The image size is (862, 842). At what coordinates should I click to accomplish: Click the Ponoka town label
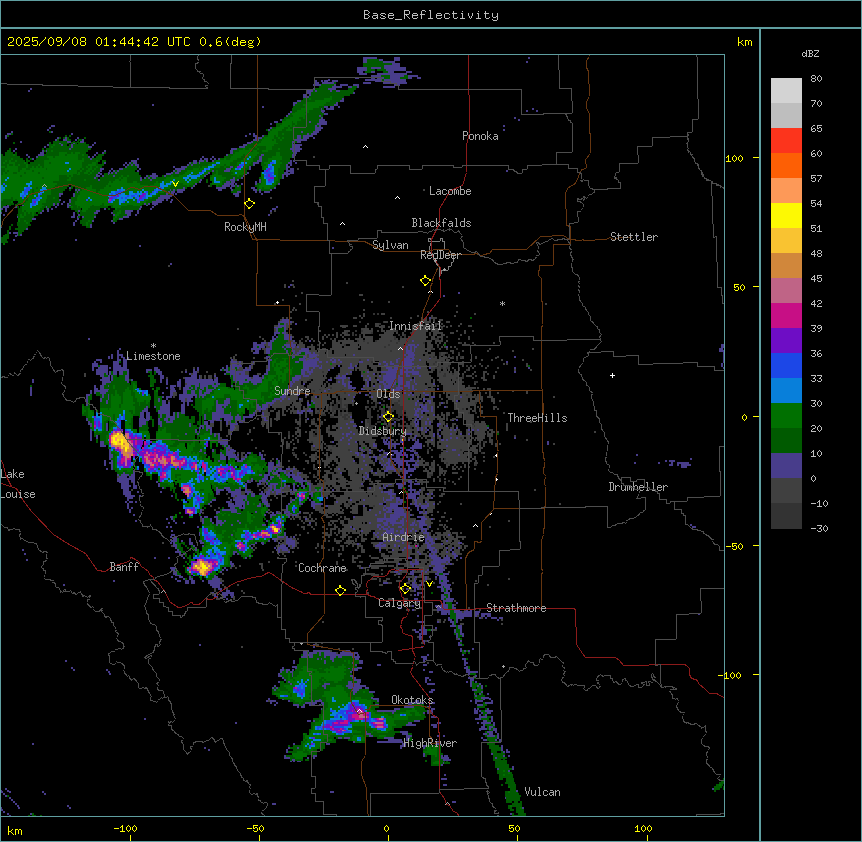(x=480, y=136)
